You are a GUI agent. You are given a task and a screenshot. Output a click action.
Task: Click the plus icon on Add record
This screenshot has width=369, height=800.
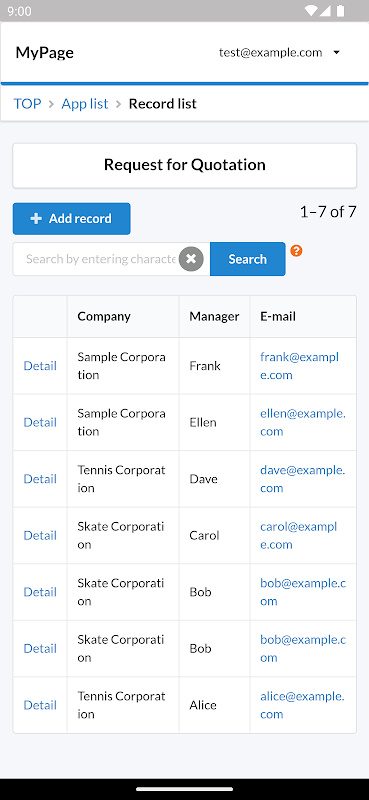(x=36, y=219)
